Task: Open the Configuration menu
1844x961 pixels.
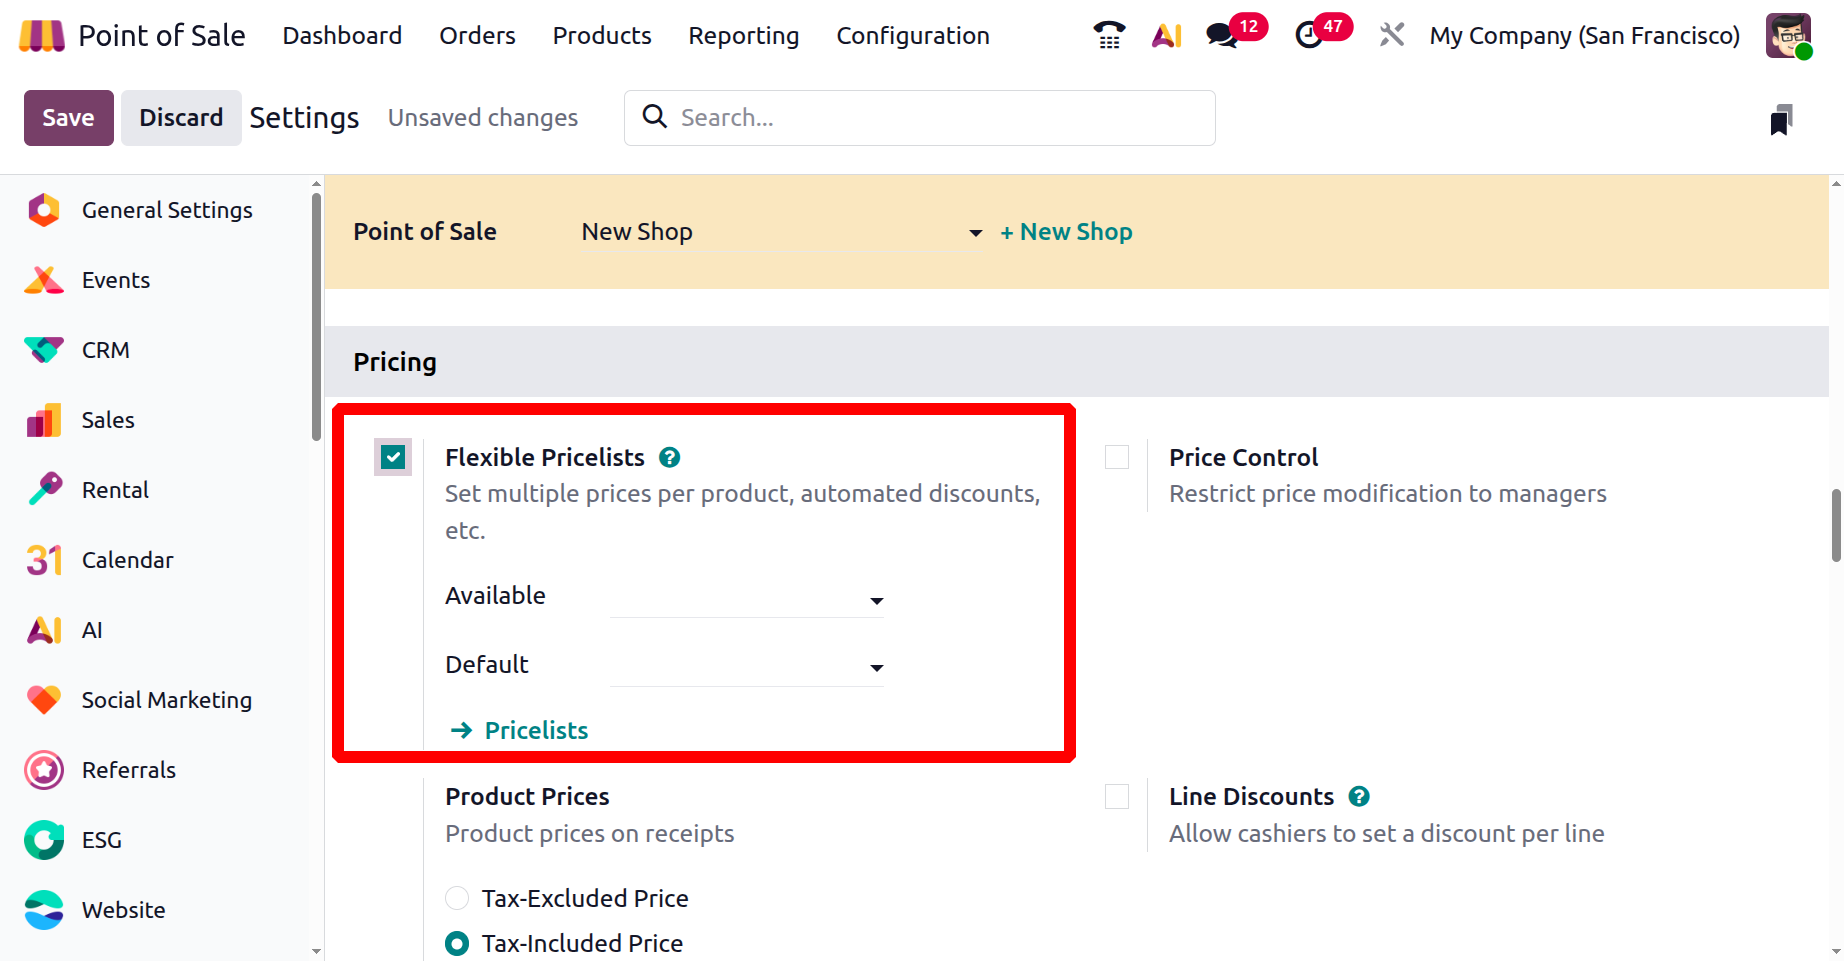Action: click(x=912, y=36)
